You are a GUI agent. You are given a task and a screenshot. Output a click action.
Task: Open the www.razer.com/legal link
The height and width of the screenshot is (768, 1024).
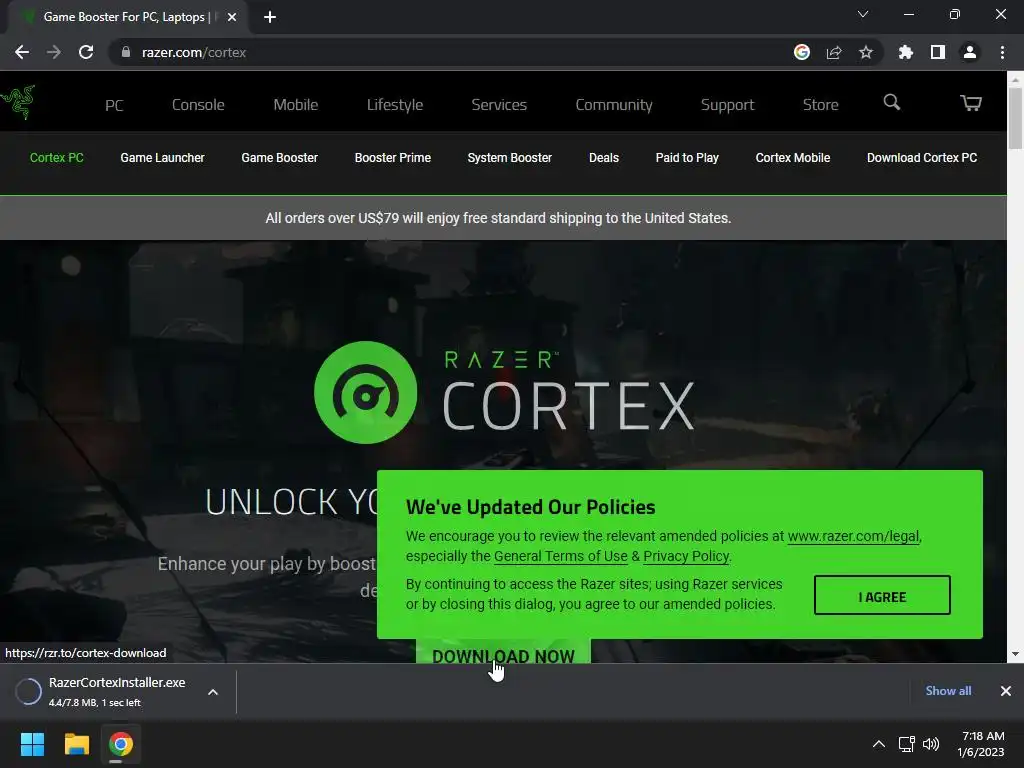[854, 536]
